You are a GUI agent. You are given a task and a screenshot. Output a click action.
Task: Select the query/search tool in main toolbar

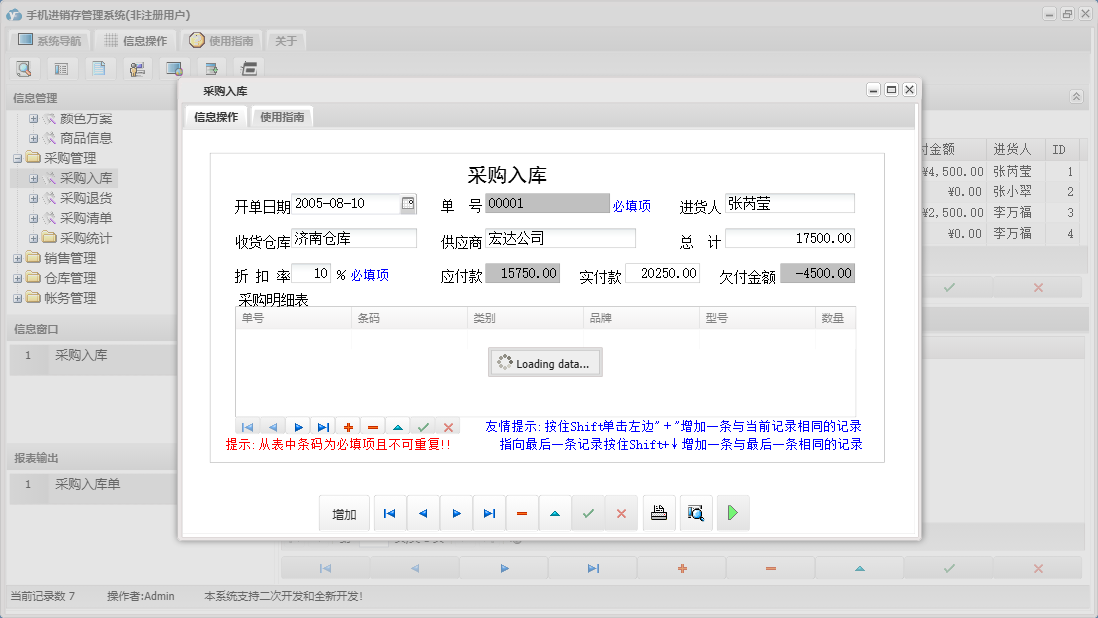23,68
